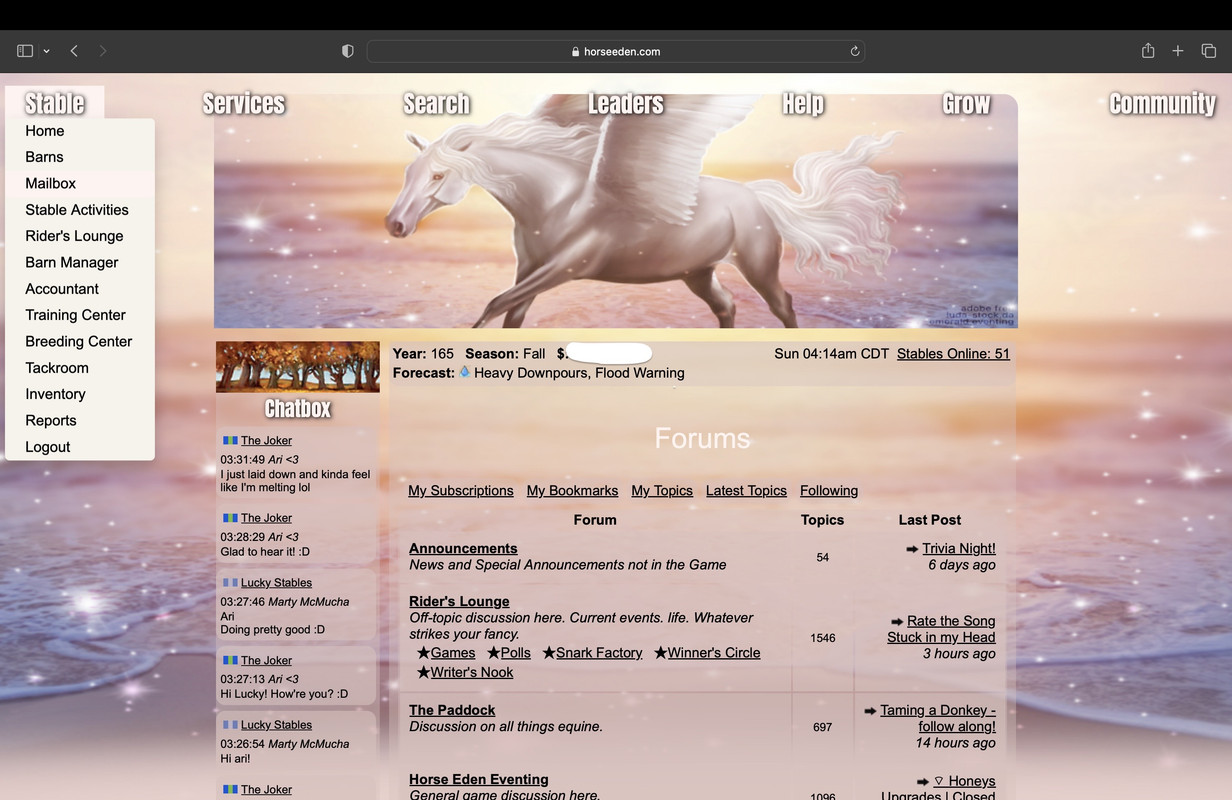The image size is (1232, 800).
Task: Open Latest Topics link
Action: pyautogui.click(x=746, y=490)
